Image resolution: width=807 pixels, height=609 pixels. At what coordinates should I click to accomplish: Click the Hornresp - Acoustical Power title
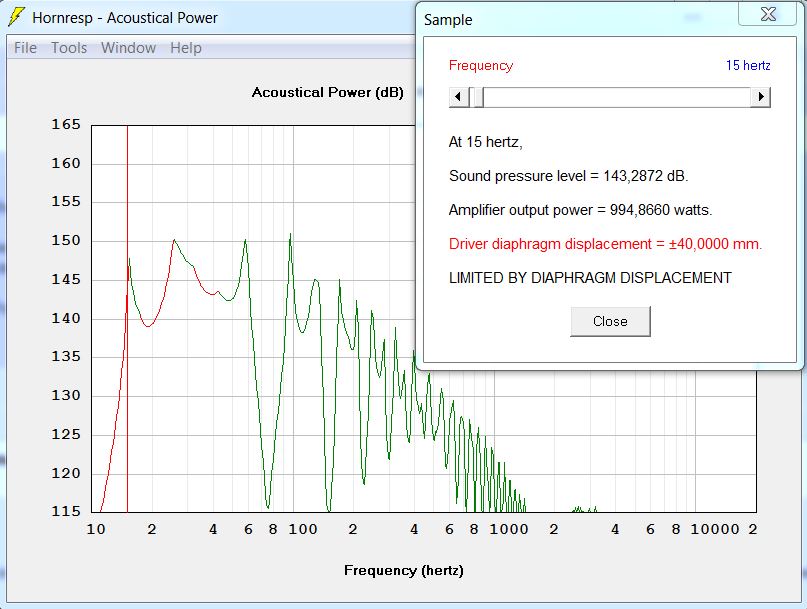(x=125, y=18)
